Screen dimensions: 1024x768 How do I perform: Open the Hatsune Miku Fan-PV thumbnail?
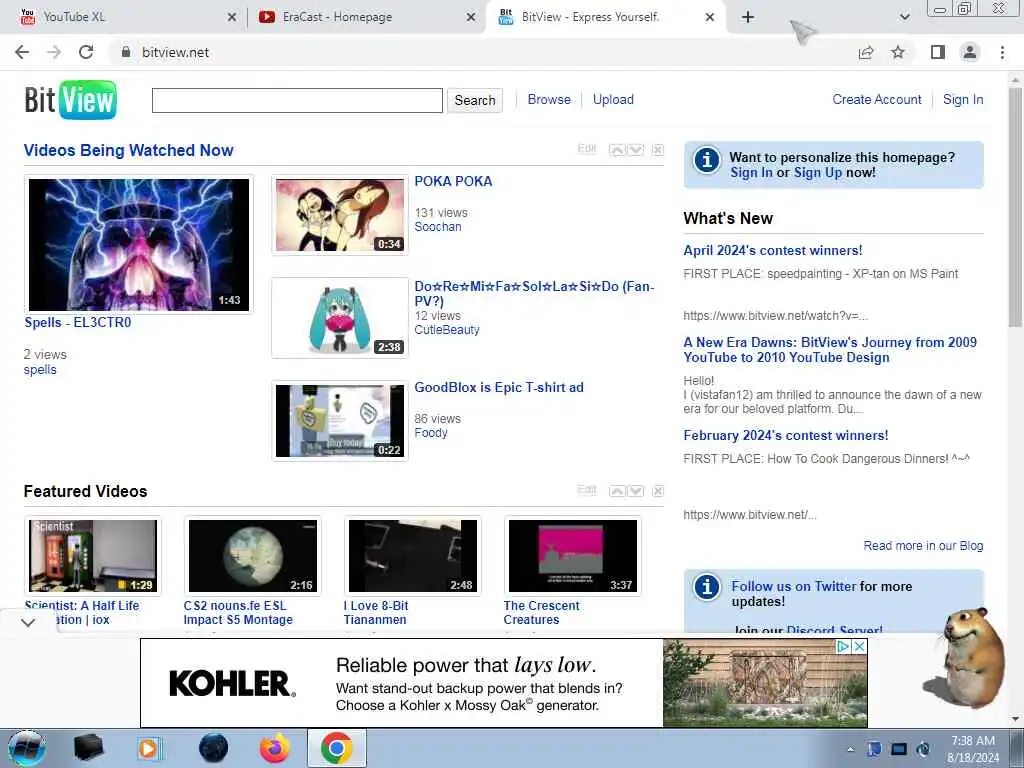(x=340, y=318)
